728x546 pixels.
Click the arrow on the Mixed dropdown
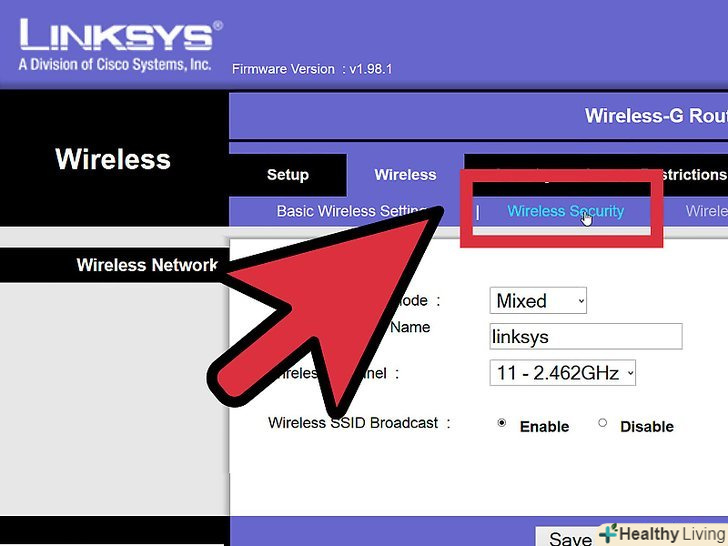(x=581, y=301)
